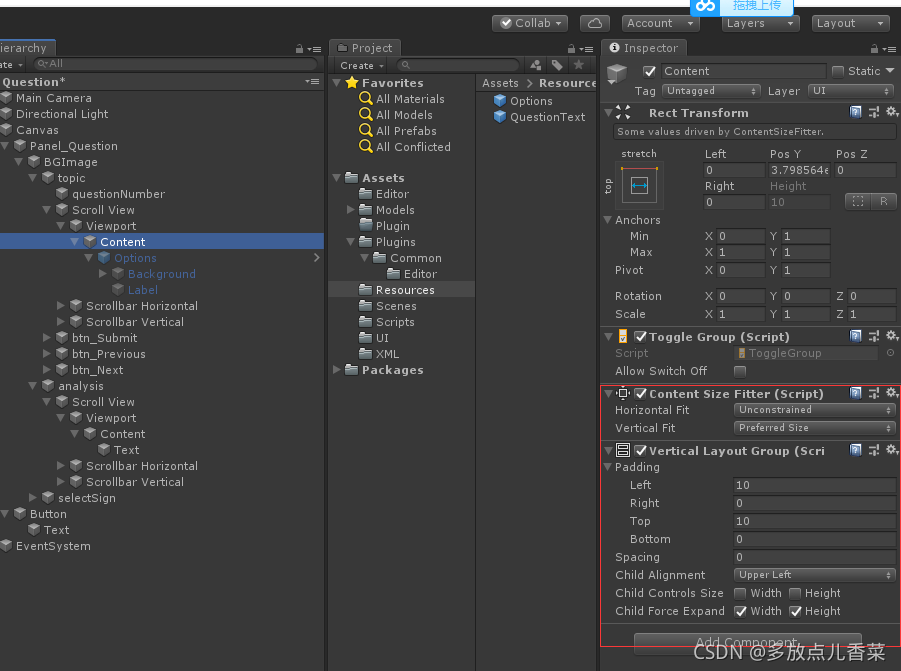Uncheck Child Force Expand Width
Viewport: 901px width, 671px height.
(x=740, y=611)
